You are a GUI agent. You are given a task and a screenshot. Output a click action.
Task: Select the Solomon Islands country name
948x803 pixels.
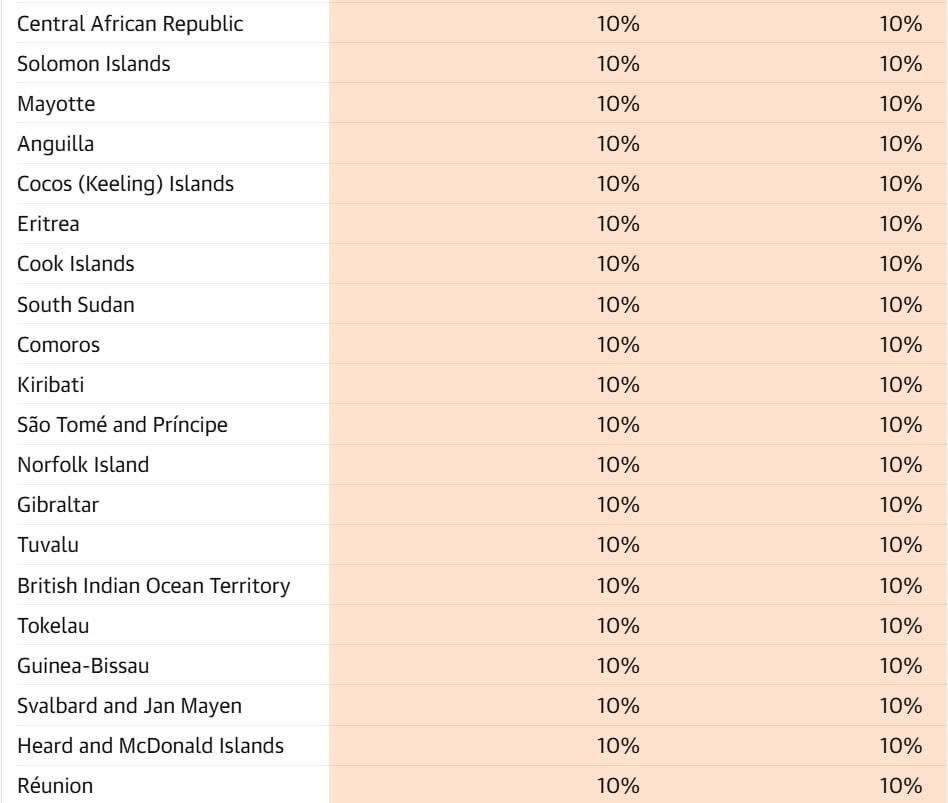pos(94,64)
